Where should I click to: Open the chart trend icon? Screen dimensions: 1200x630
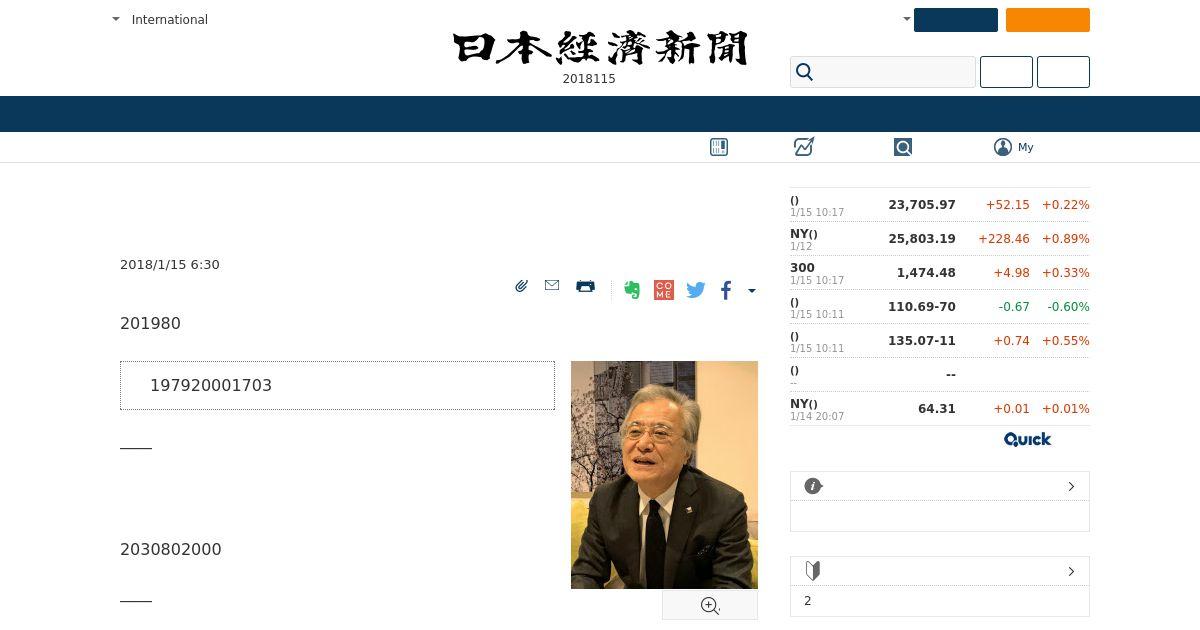tap(804, 147)
